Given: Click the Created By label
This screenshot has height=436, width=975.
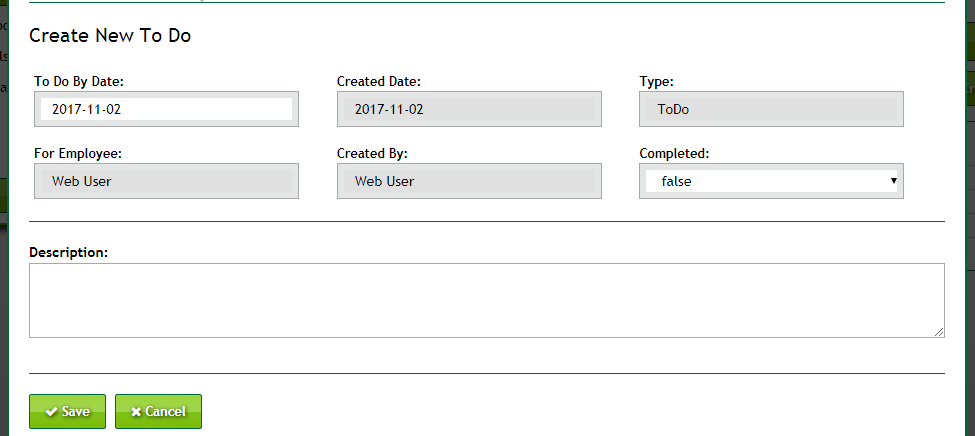Looking at the screenshot, I should [372, 153].
